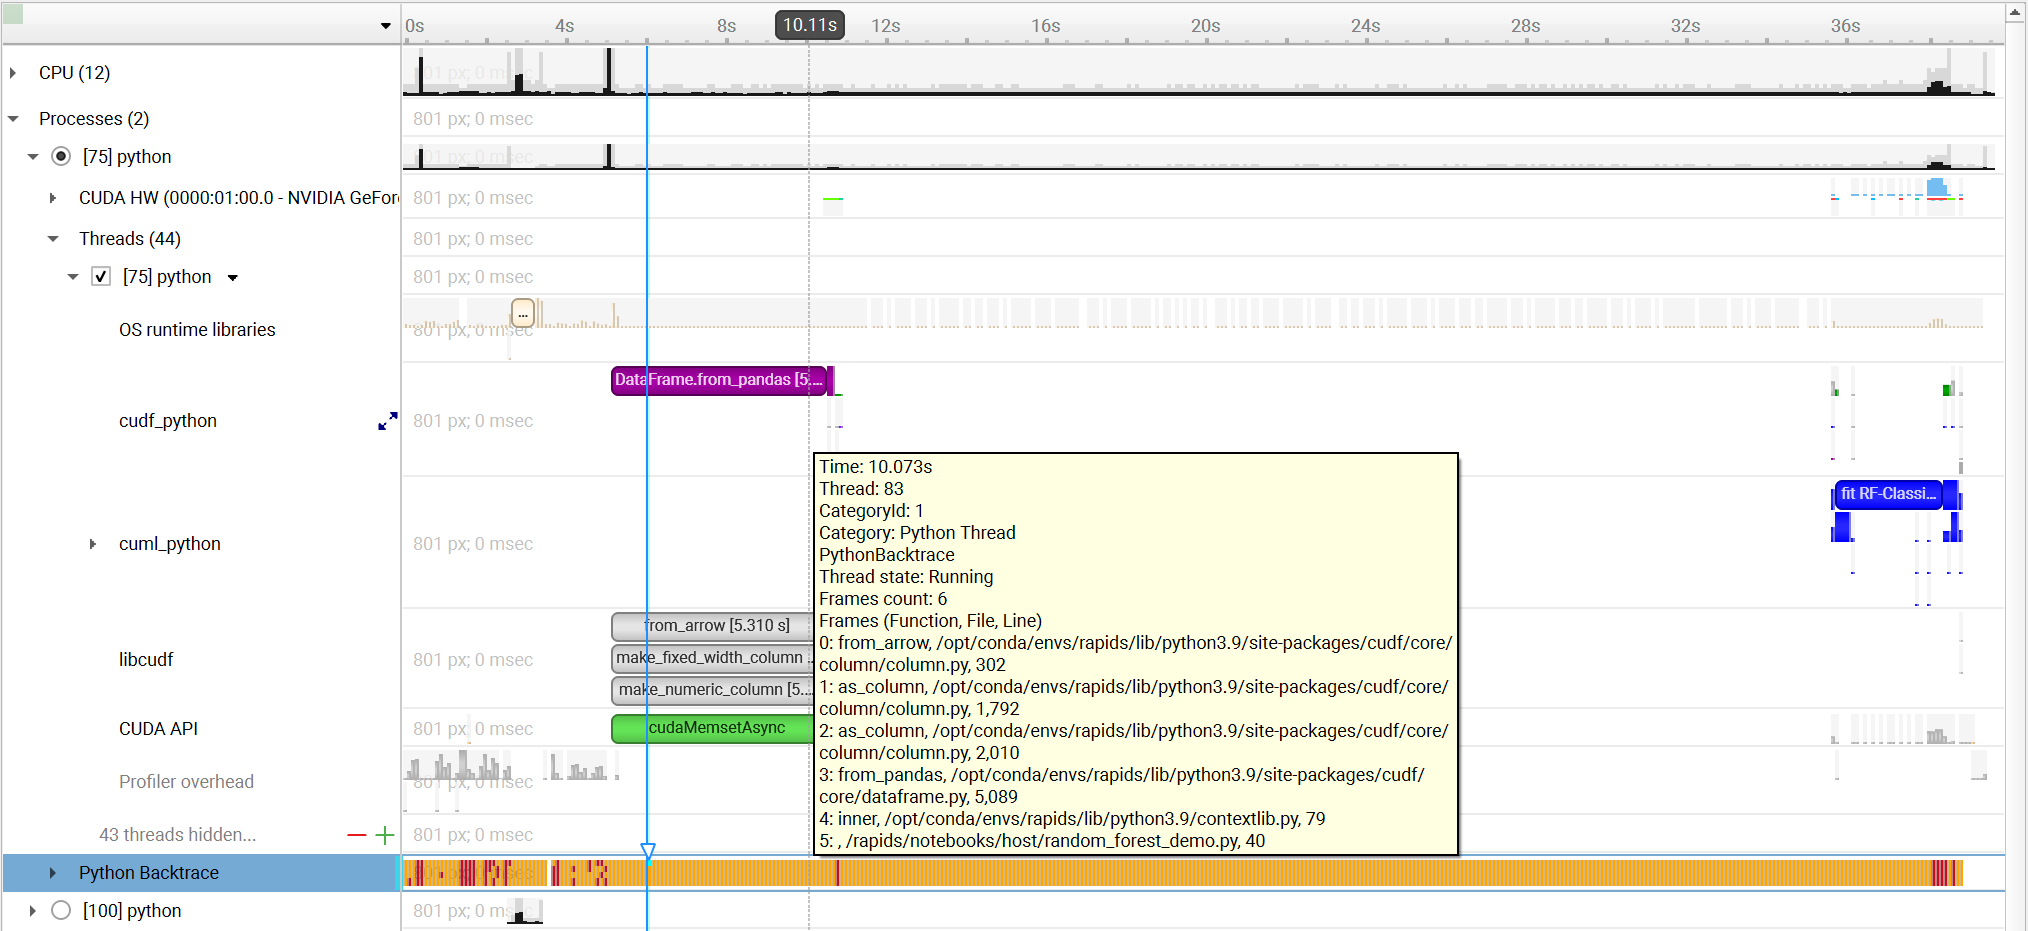Open the filter dropdown arrow above the row list
Image resolution: width=2028 pixels, height=931 pixels.
coord(385,25)
